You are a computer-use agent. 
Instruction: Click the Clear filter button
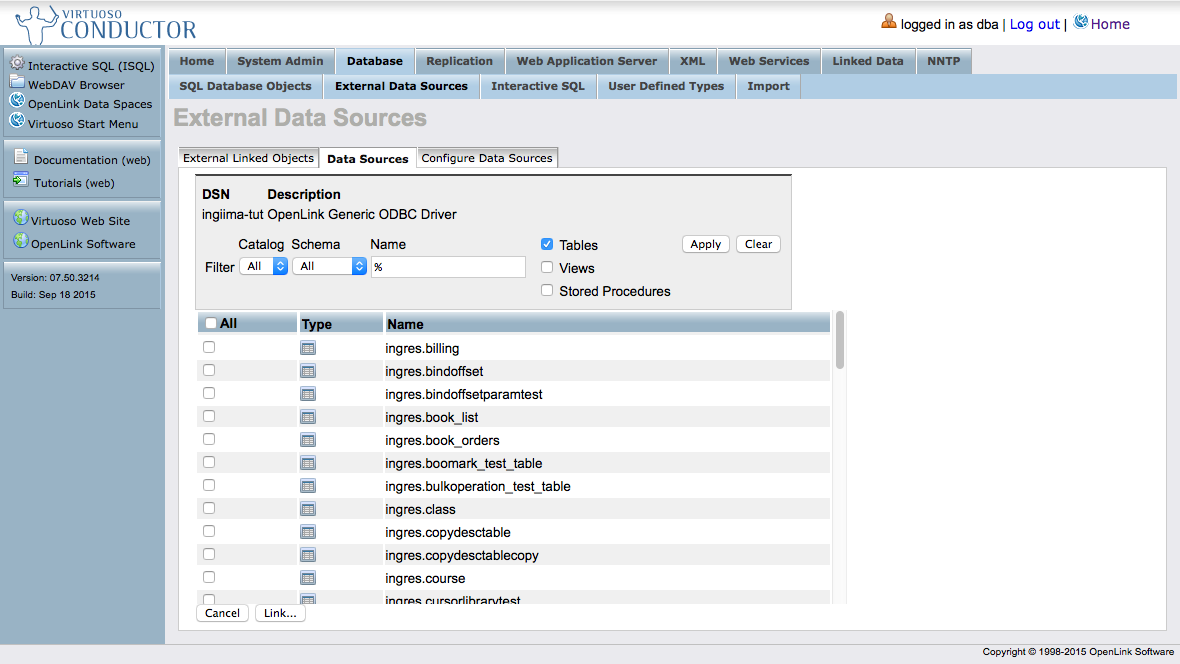click(x=759, y=244)
